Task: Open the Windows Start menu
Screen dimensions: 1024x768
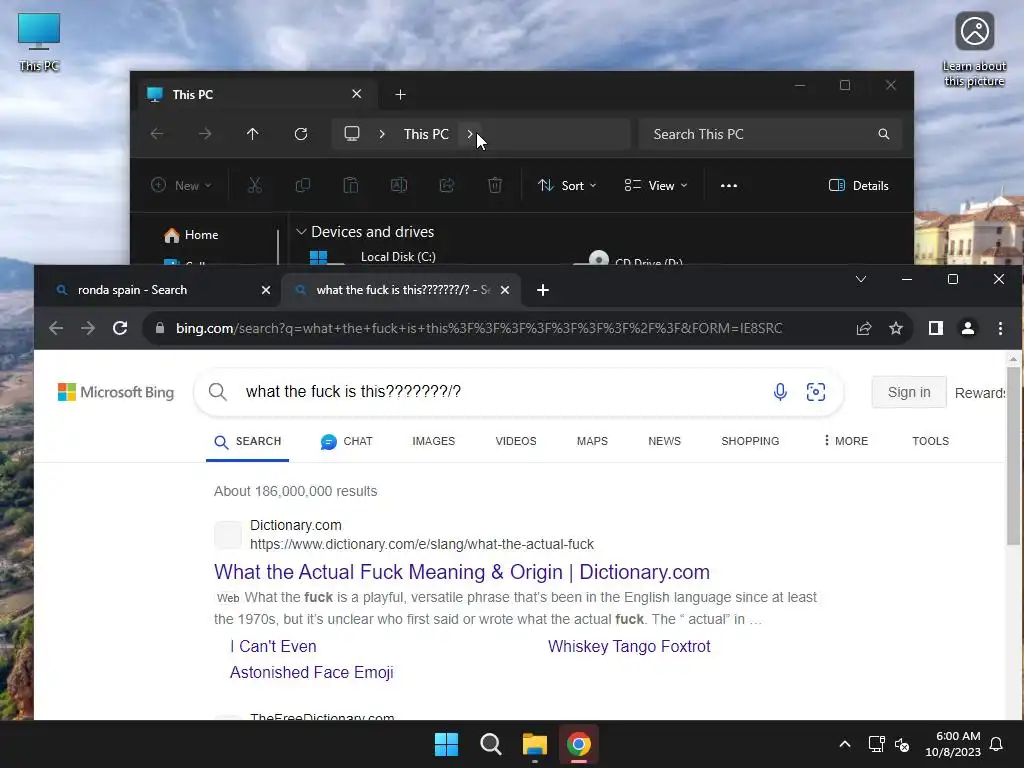Action: point(447,744)
